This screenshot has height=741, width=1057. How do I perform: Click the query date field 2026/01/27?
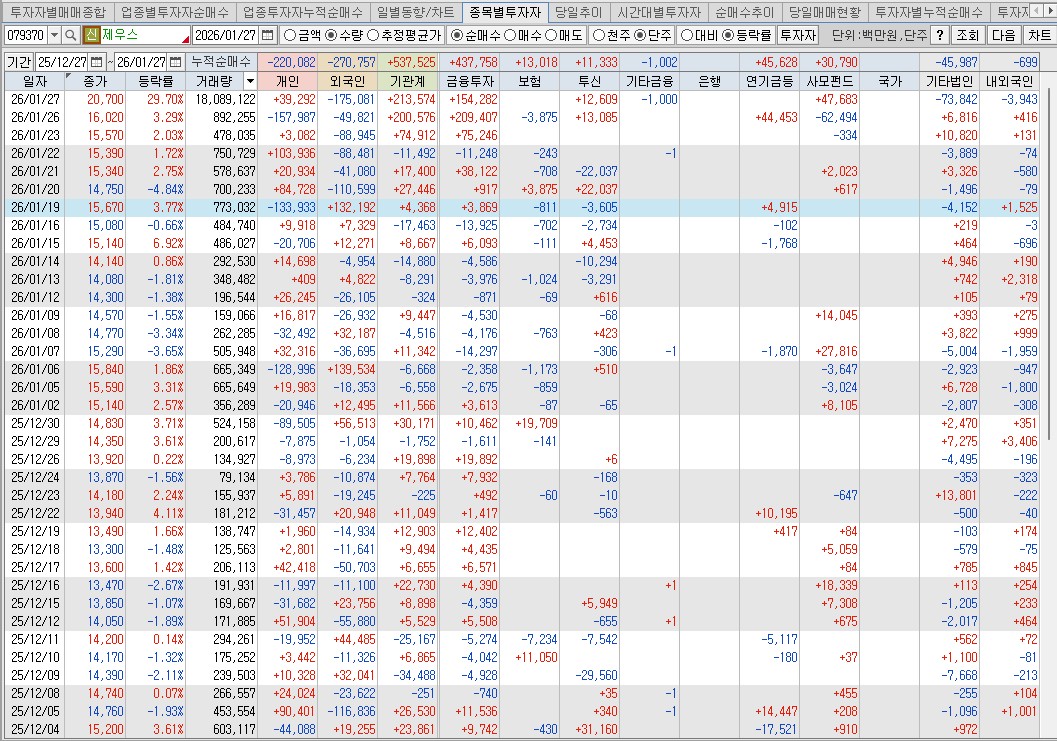(226, 35)
